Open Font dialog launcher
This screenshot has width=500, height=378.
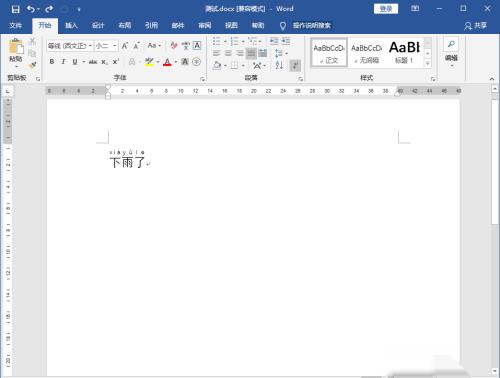coord(202,79)
